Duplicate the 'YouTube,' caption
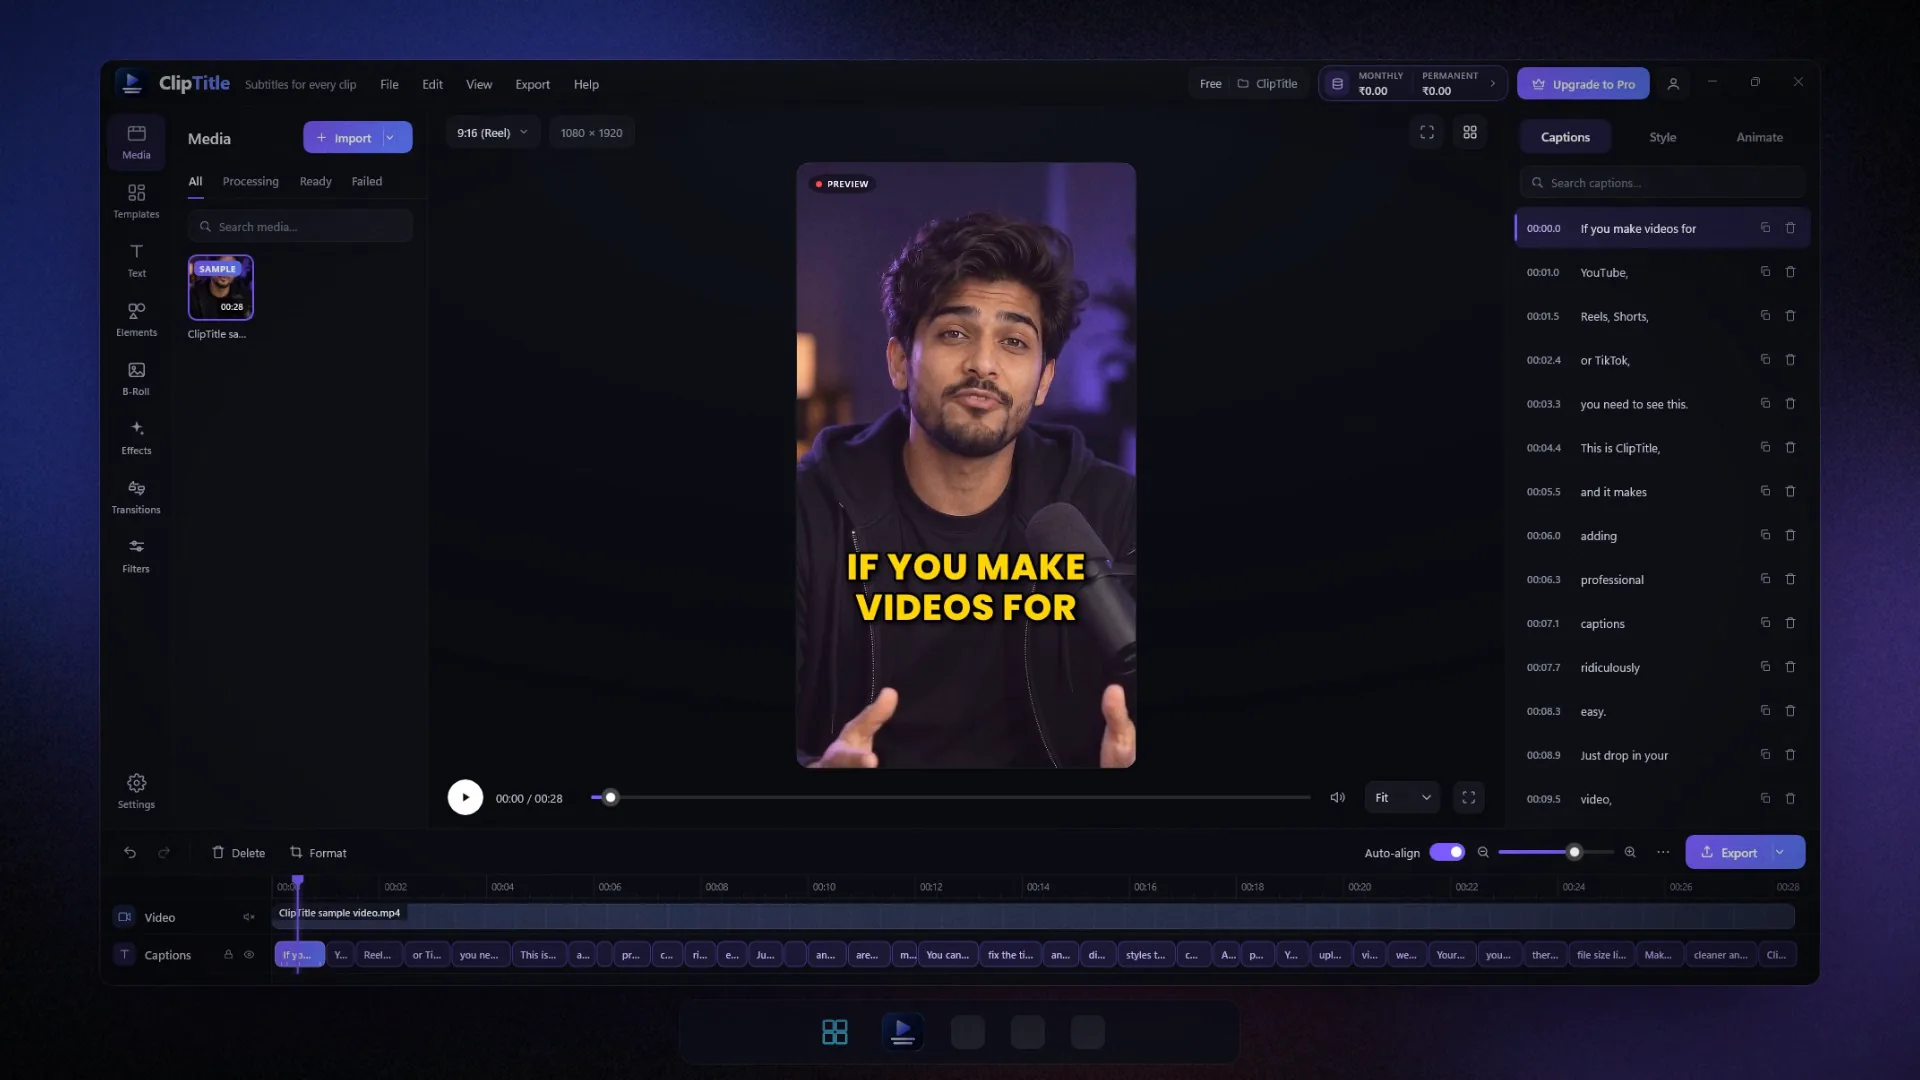The image size is (1920, 1080). [1765, 272]
